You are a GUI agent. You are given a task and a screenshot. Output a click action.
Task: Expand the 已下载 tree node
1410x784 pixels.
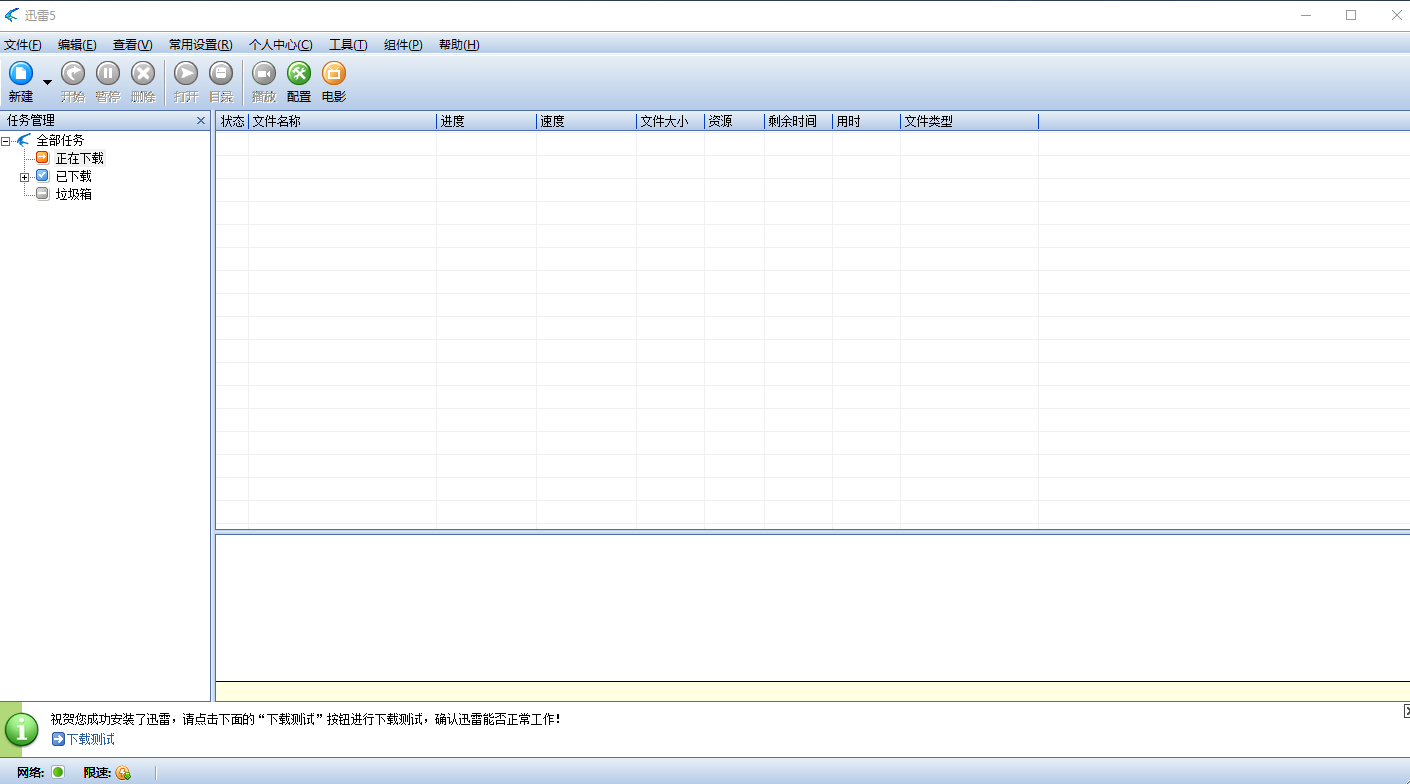[25, 177]
